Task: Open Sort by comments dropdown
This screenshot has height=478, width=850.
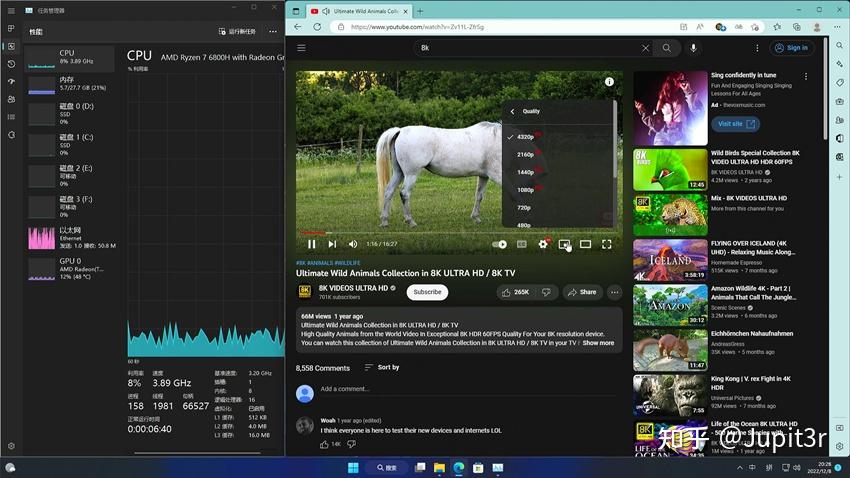Action: (382, 367)
